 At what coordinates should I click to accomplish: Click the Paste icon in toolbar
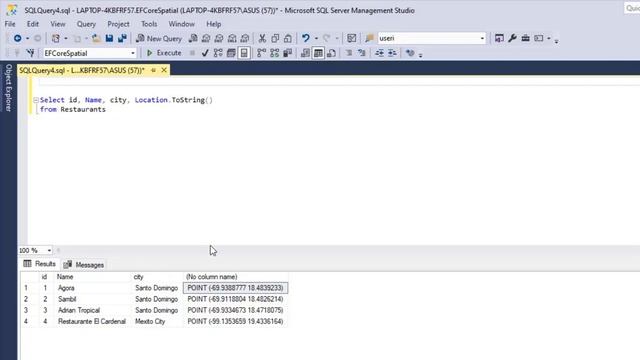pos(288,38)
